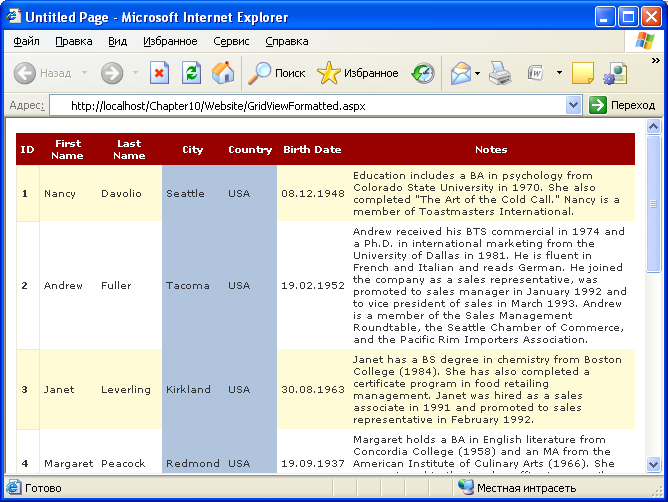Open the Избранное menu in menu bar
Image resolution: width=668 pixels, height=502 pixels.
170,41
